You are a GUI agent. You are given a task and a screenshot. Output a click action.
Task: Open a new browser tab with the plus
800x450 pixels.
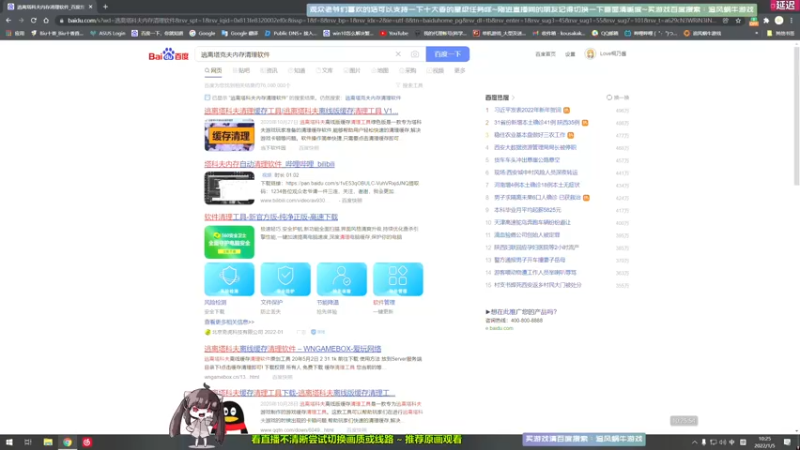pyautogui.click(x=105, y=7)
